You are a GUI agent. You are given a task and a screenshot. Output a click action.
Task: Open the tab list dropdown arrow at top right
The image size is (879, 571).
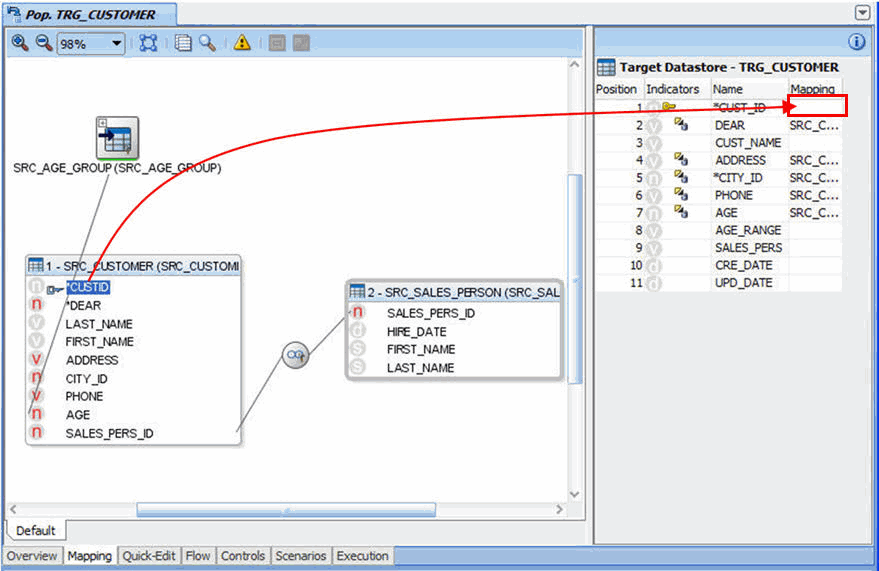pyautogui.click(x=862, y=12)
